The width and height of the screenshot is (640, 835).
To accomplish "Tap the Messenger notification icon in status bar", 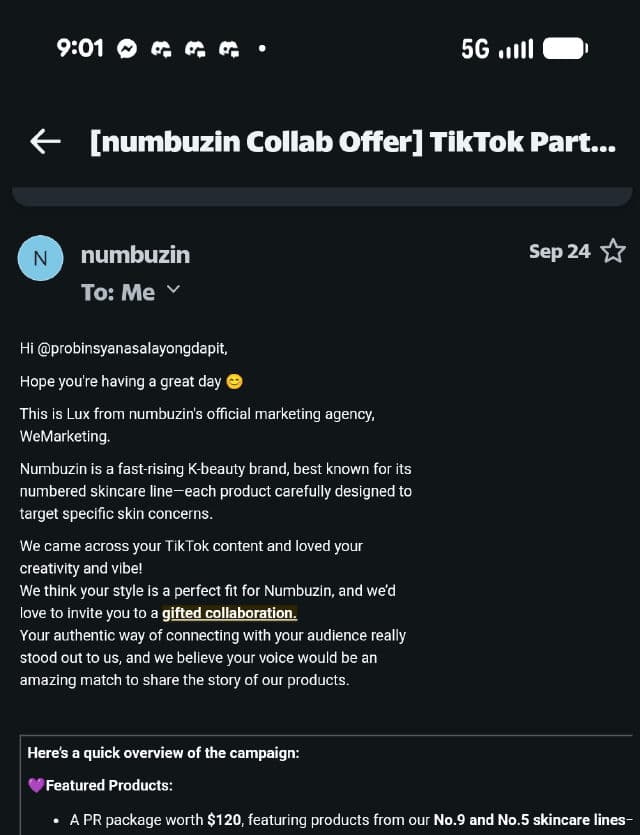I will point(127,48).
